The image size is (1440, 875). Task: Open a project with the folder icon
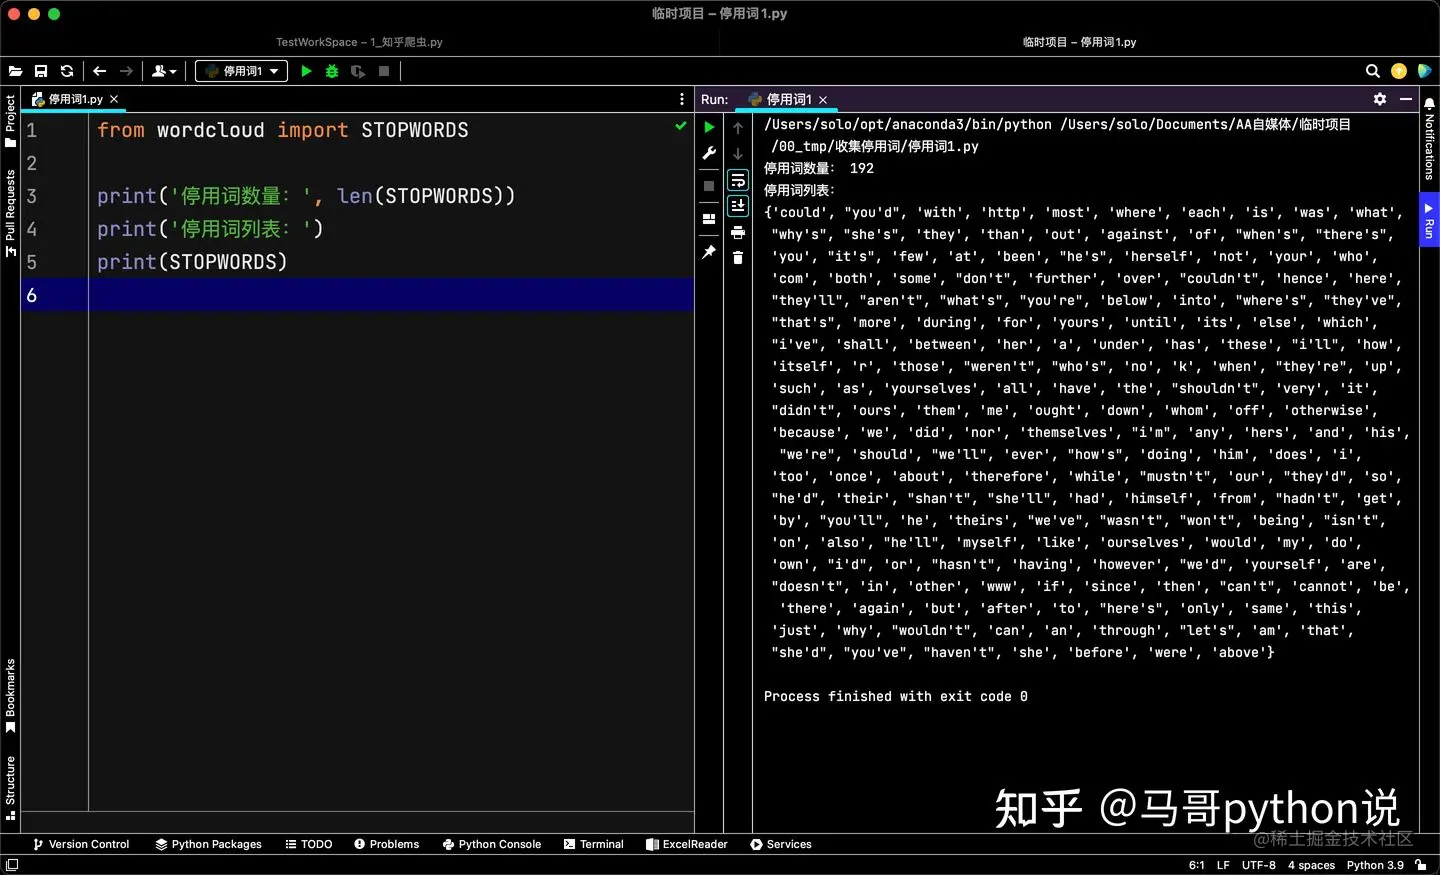coord(15,71)
